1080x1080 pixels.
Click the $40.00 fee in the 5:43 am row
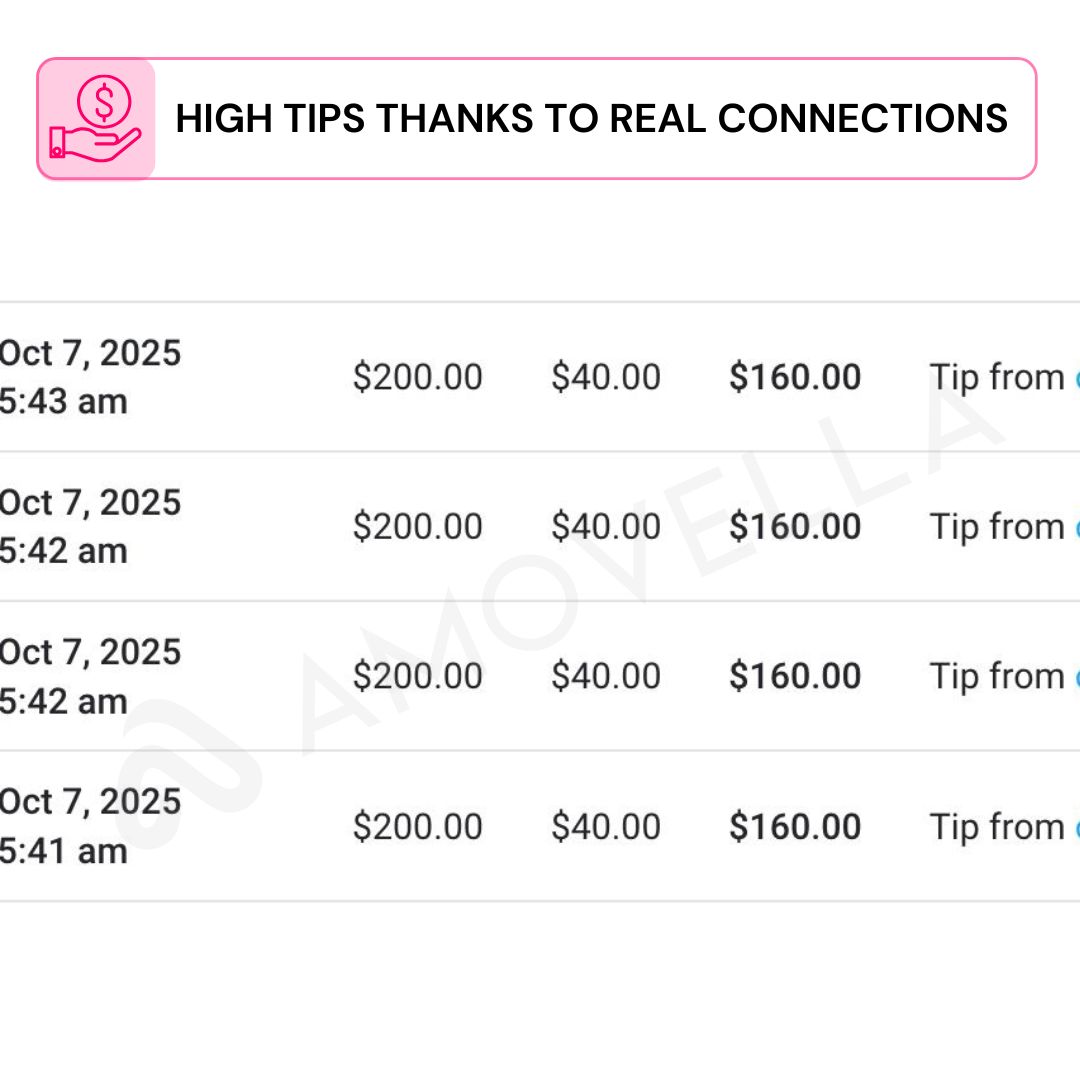(x=606, y=377)
